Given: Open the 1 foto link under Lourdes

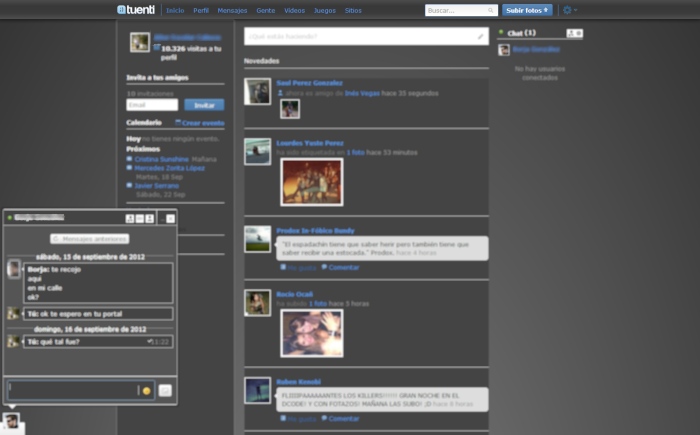Looking at the screenshot, I should pos(355,152).
